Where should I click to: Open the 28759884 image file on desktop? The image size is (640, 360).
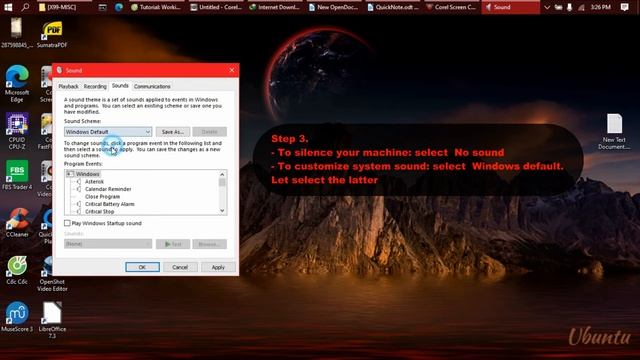point(17,33)
